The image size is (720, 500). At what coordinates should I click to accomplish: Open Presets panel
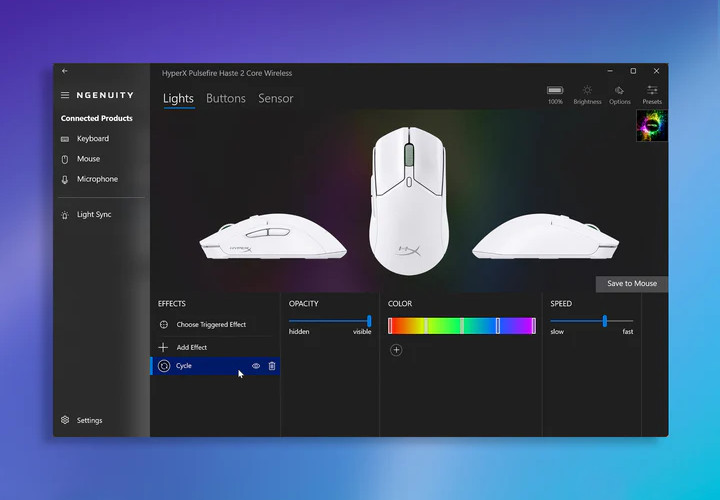coord(652,95)
